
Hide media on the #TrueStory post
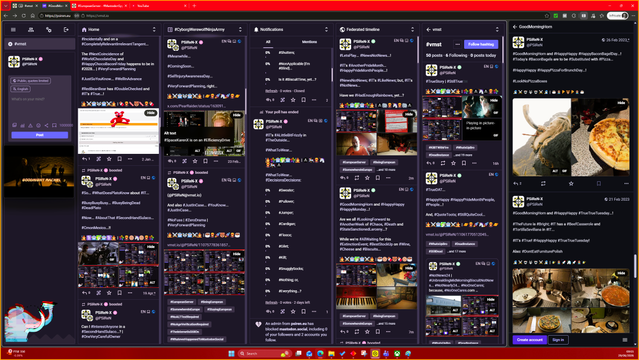tap(494, 100)
